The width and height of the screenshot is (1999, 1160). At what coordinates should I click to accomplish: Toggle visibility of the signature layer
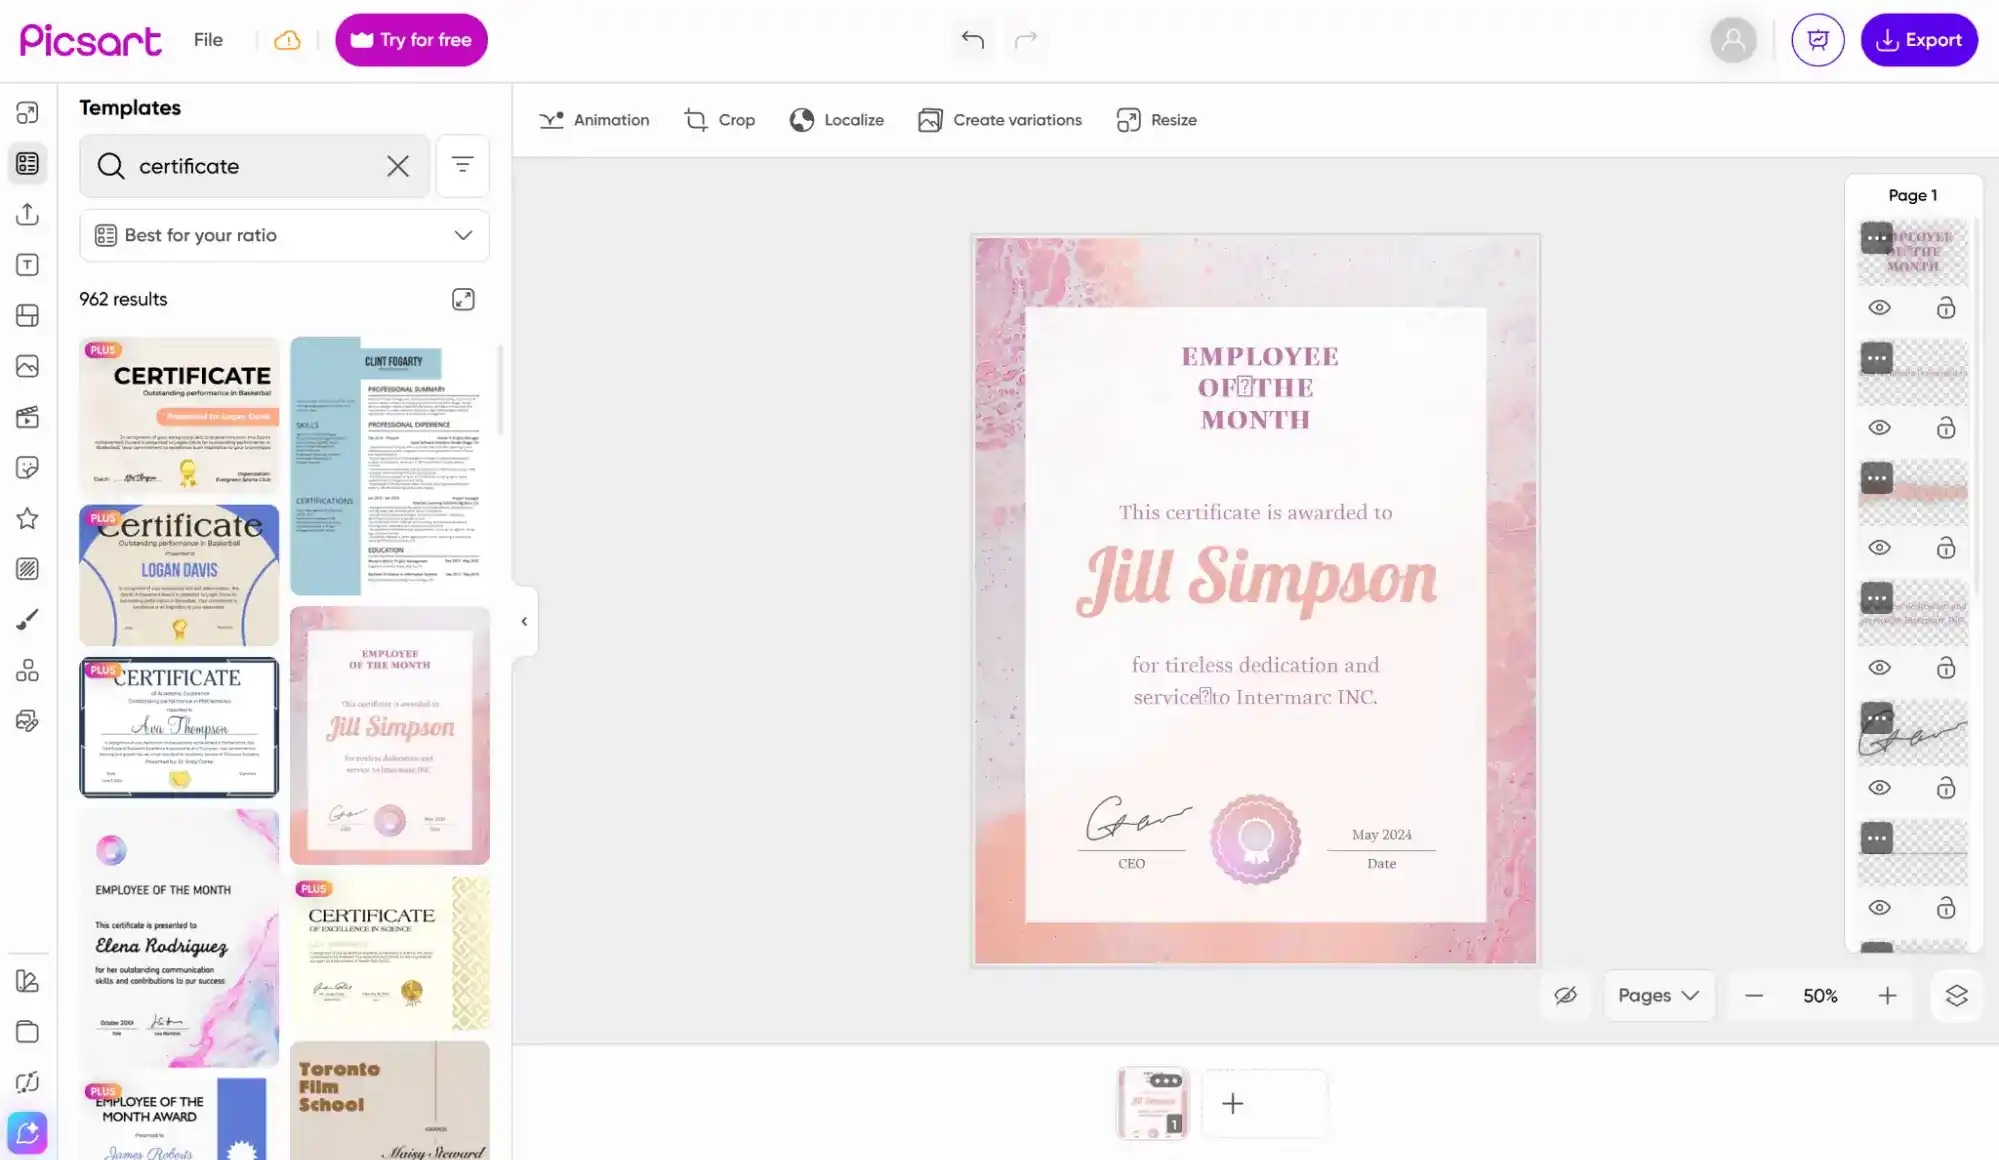point(1879,788)
